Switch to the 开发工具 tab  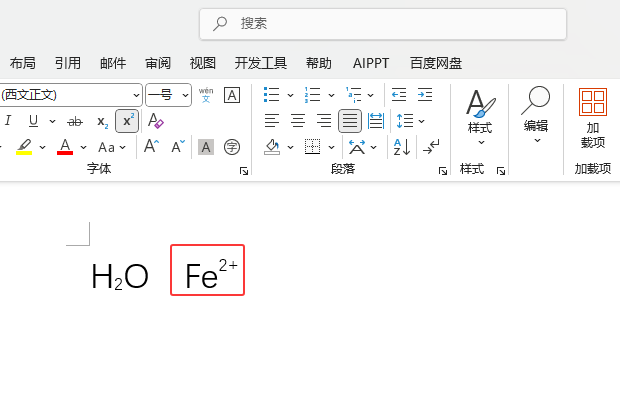[261, 63]
